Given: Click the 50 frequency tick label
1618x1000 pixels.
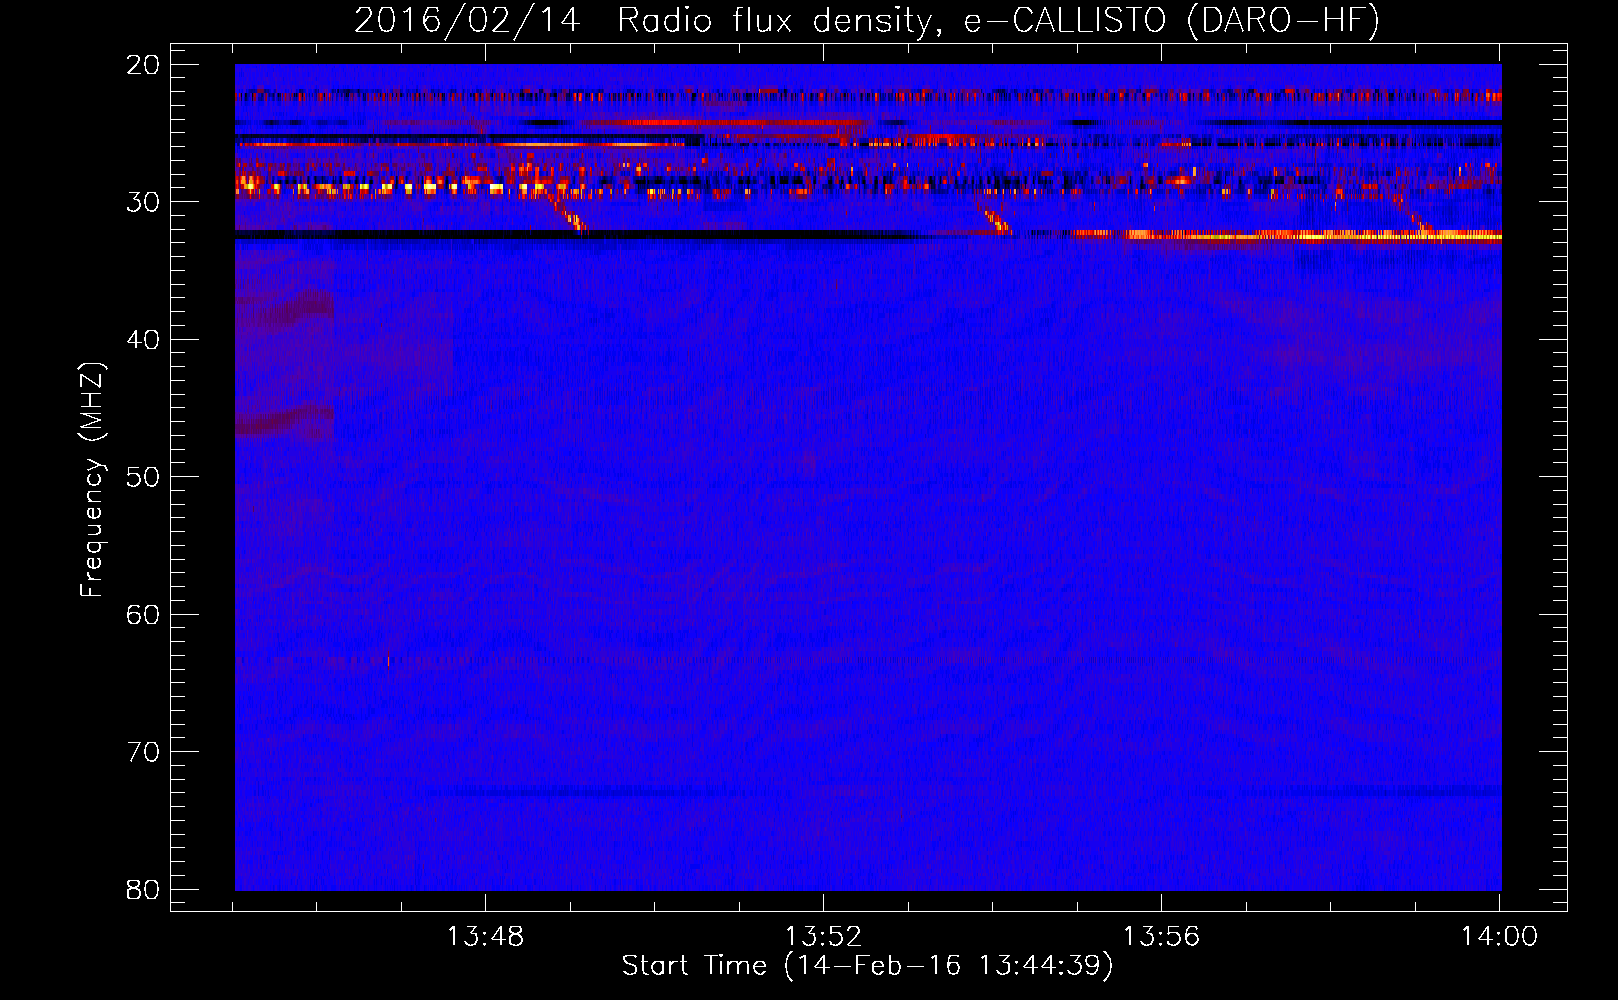Looking at the screenshot, I should click(x=144, y=477).
